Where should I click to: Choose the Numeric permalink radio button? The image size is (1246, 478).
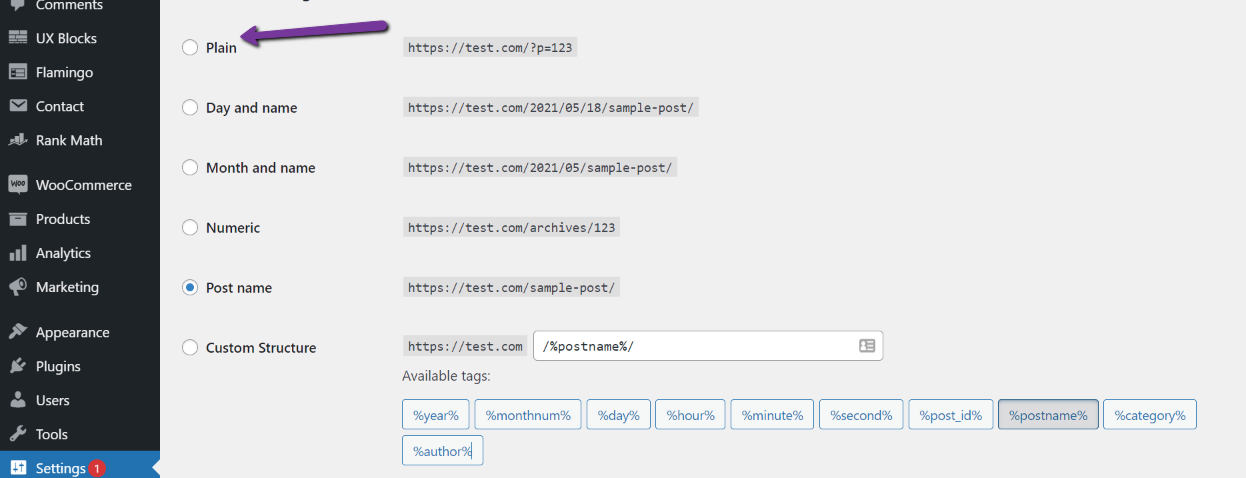click(x=190, y=228)
